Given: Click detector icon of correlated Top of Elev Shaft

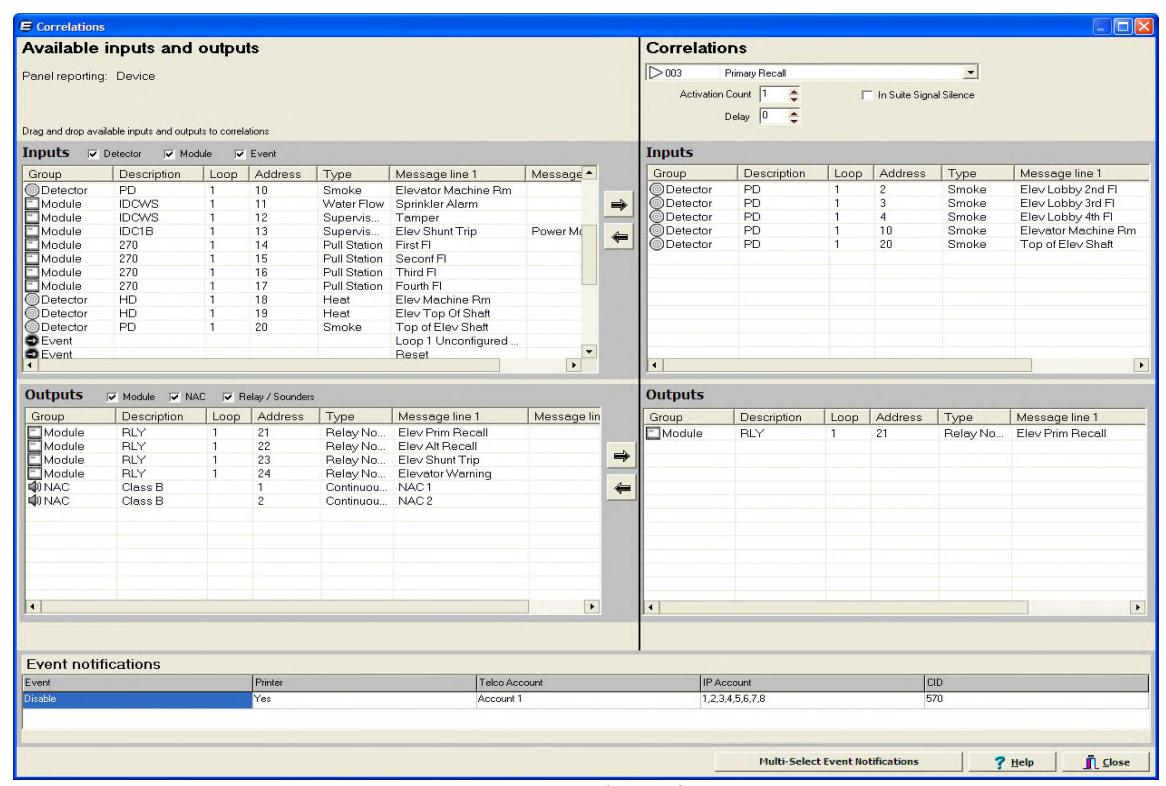Looking at the screenshot, I should coord(657,244).
